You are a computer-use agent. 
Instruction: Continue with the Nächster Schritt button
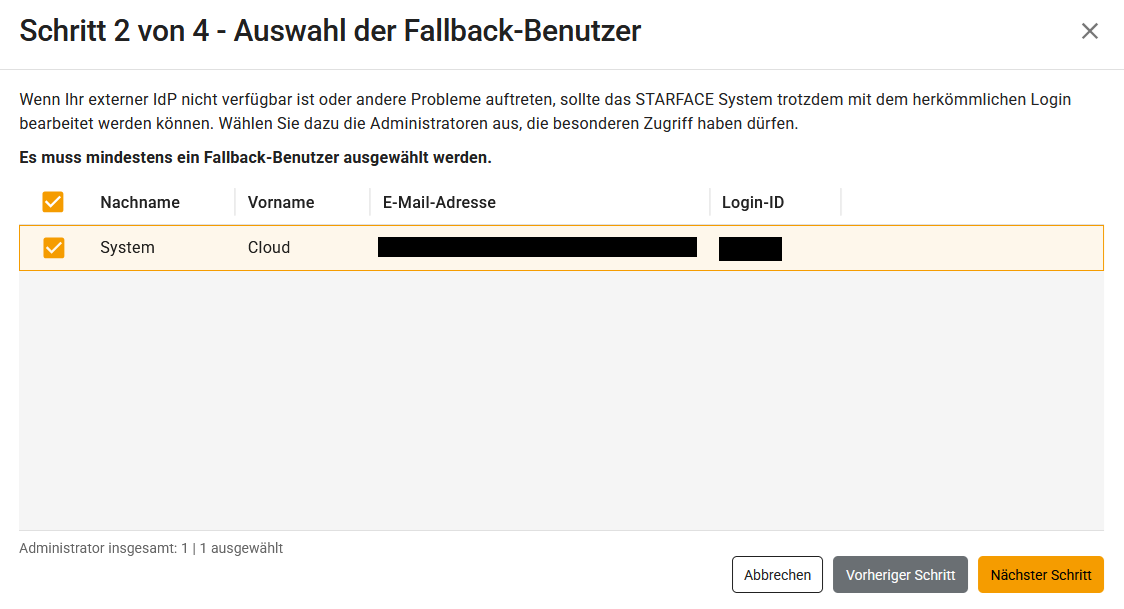(1040, 575)
